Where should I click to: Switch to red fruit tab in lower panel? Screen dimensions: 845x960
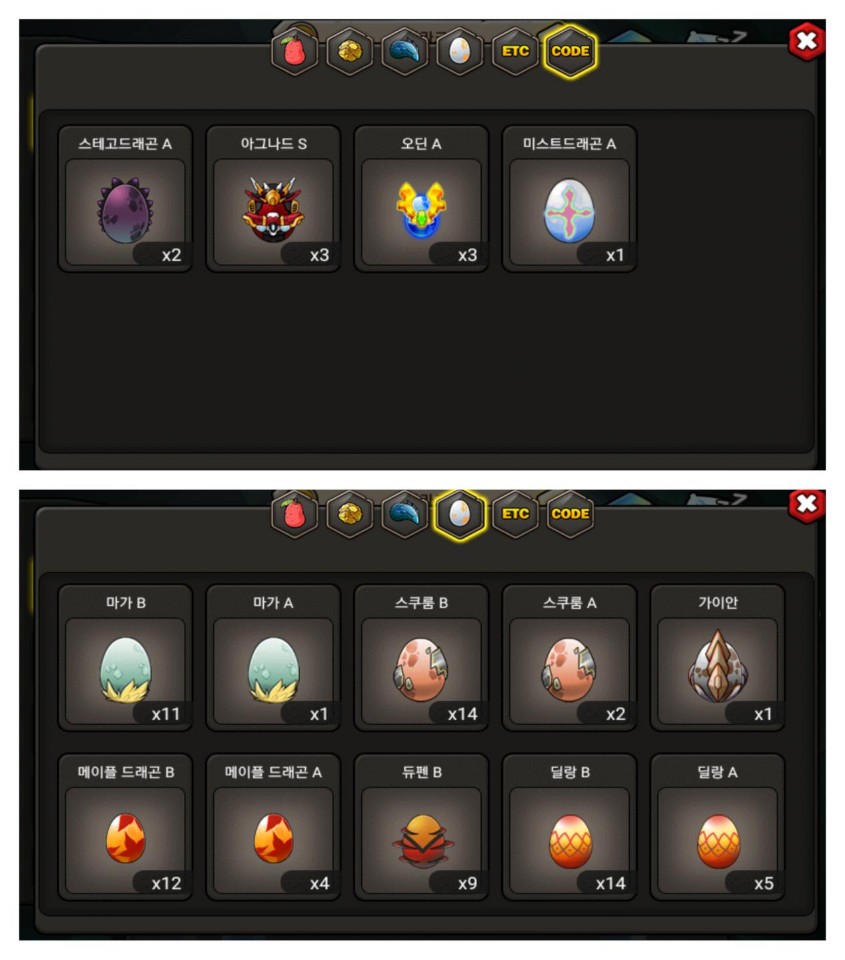pos(295,514)
